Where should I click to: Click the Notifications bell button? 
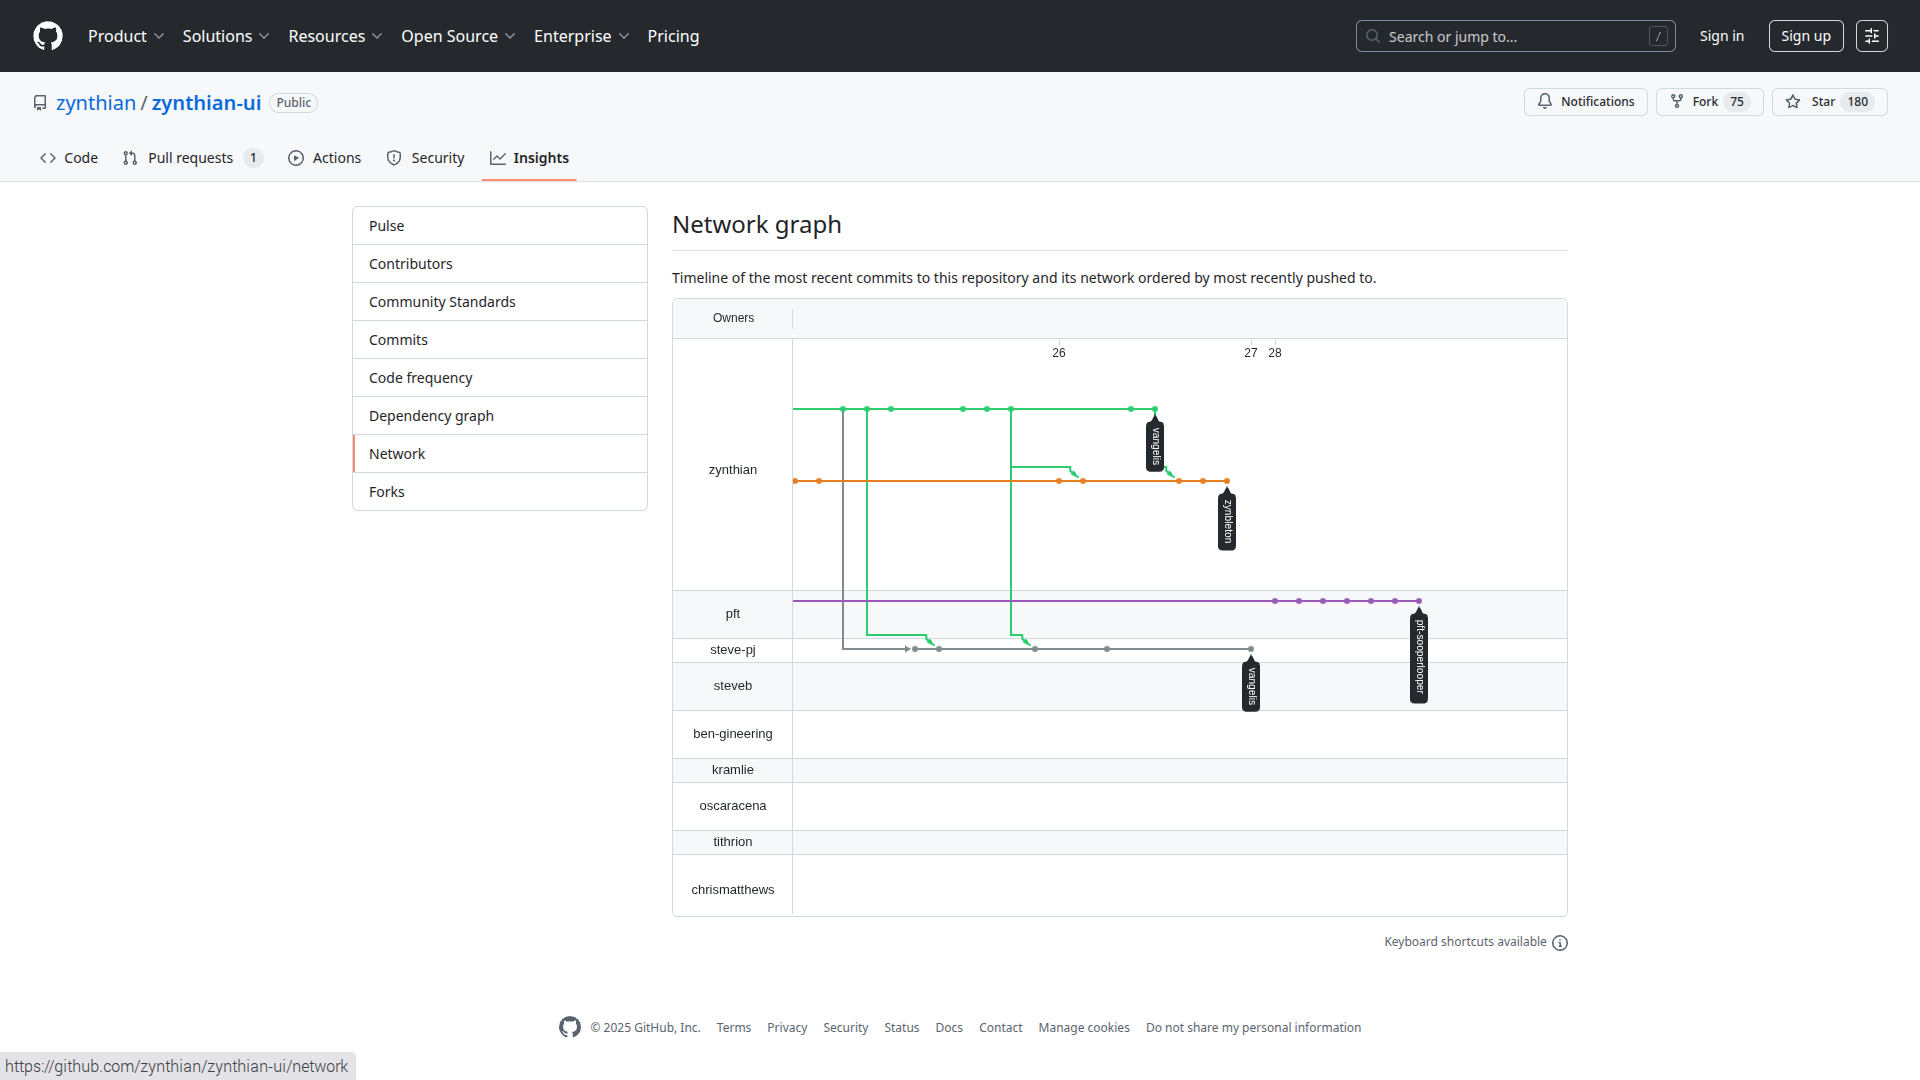1585,102
